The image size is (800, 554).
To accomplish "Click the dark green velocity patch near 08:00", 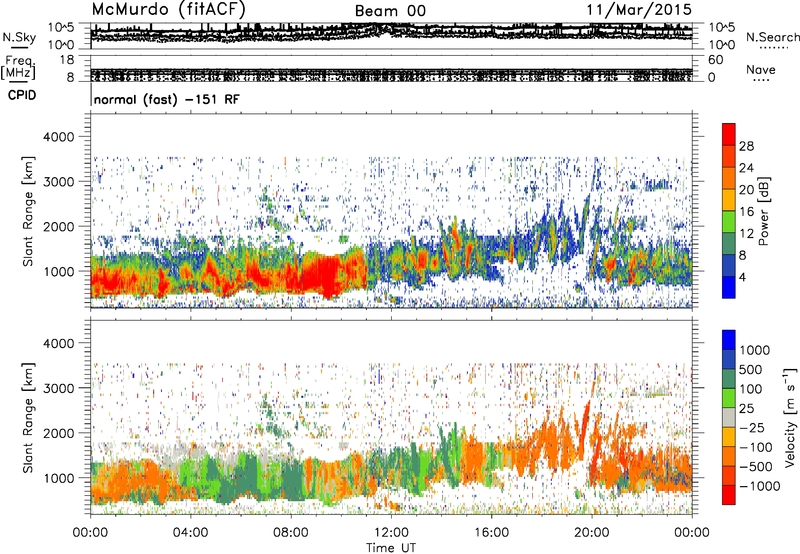I will pos(291,482).
